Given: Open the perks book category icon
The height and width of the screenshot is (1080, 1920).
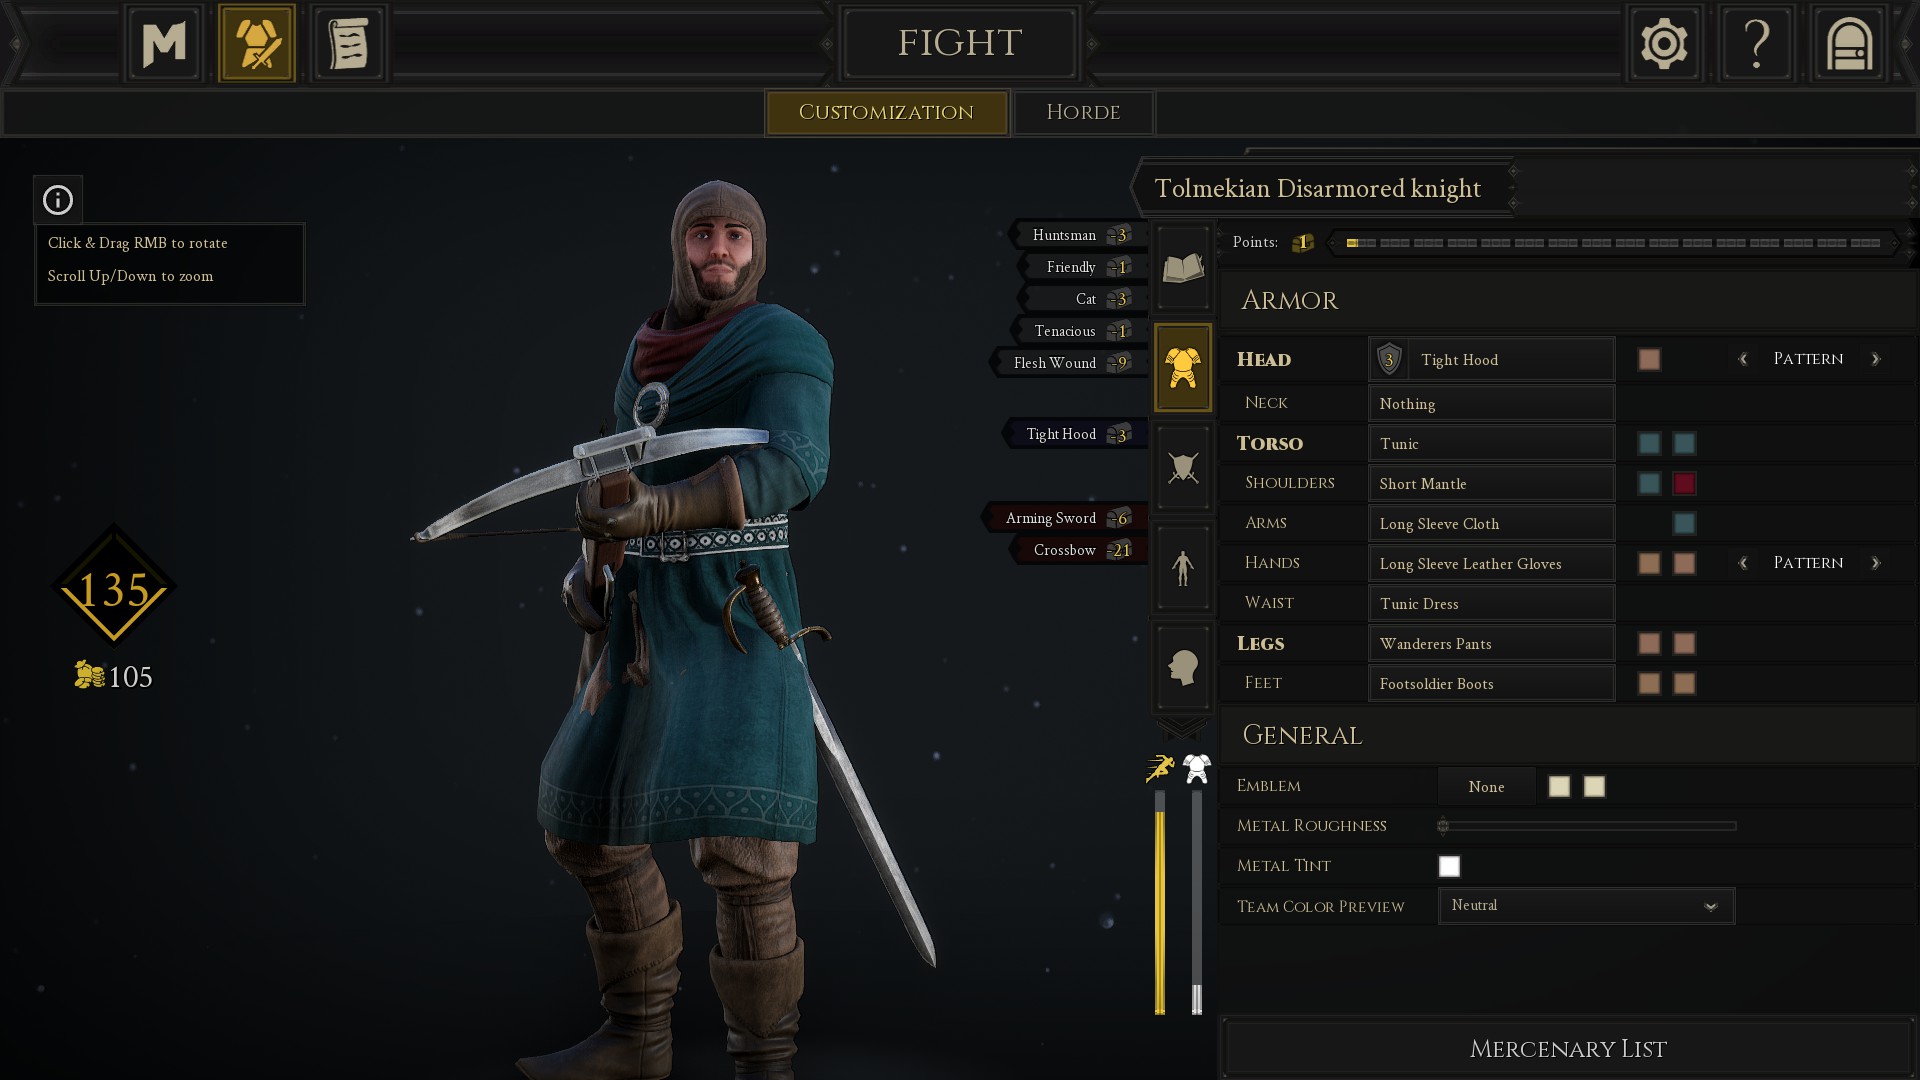Looking at the screenshot, I should point(1183,267).
